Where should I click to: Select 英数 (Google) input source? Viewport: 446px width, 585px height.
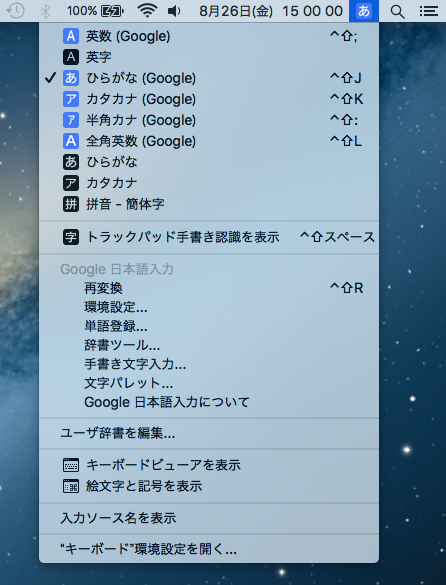pos(209,36)
